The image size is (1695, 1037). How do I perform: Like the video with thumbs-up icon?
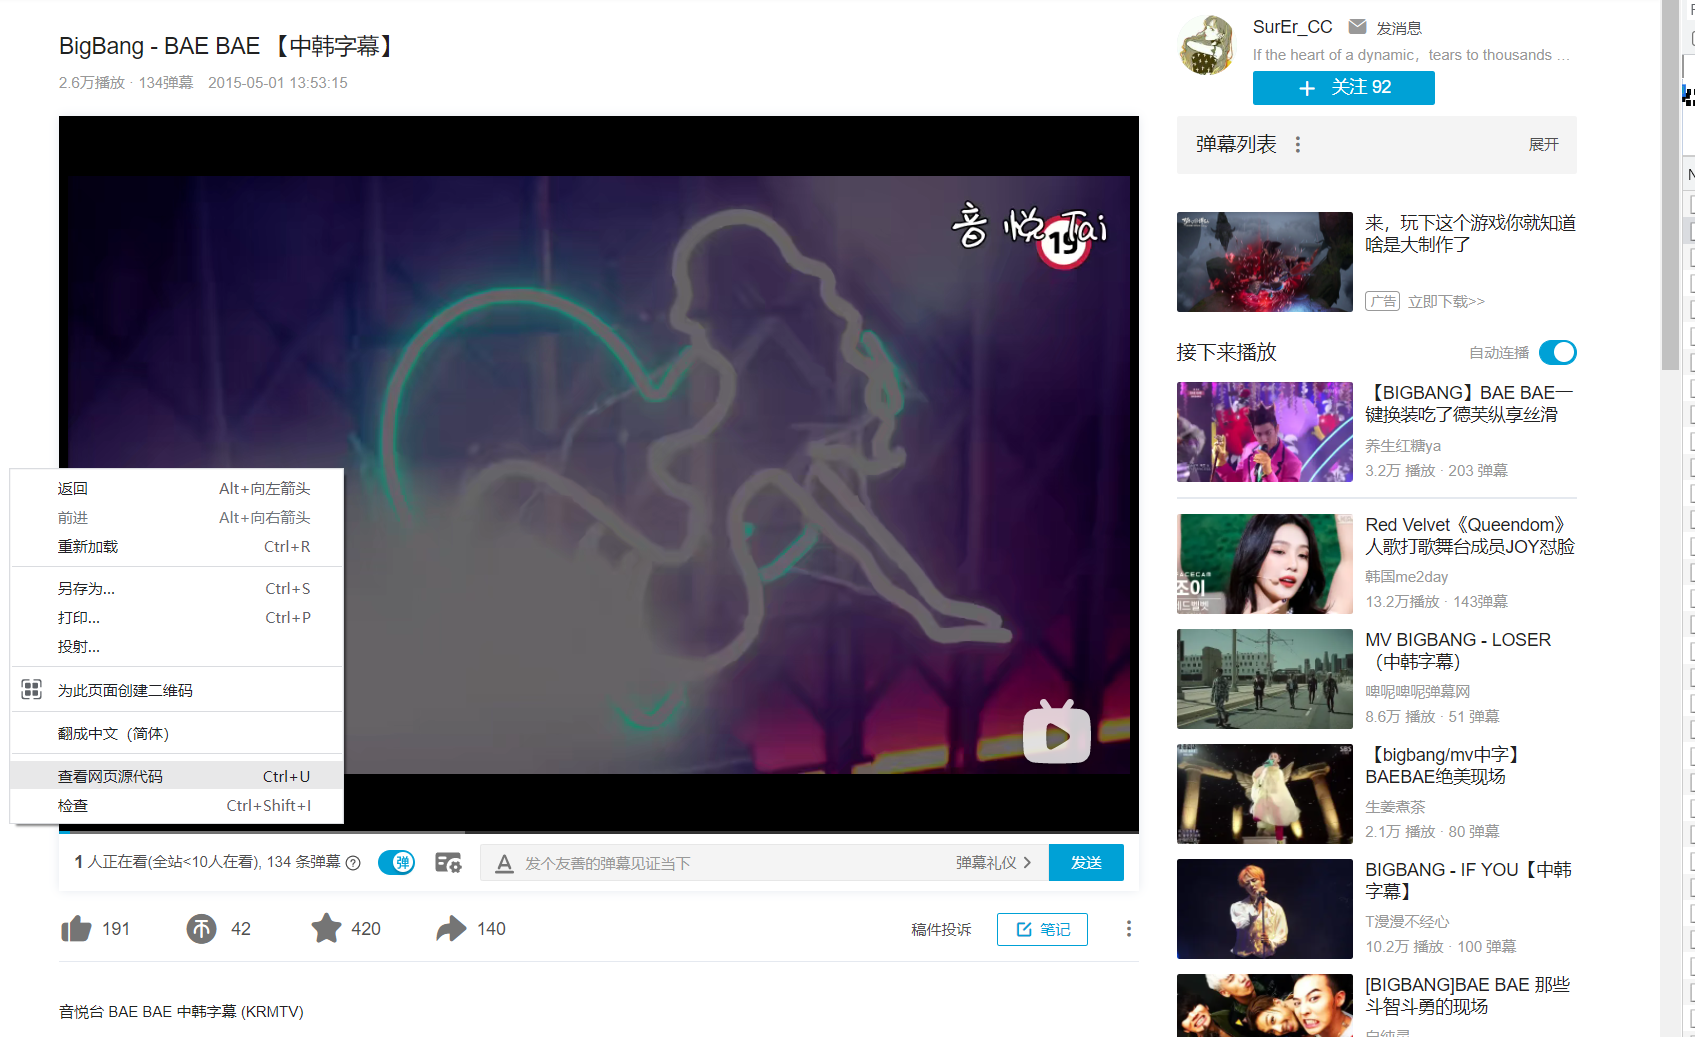pyautogui.click(x=77, y=929)
